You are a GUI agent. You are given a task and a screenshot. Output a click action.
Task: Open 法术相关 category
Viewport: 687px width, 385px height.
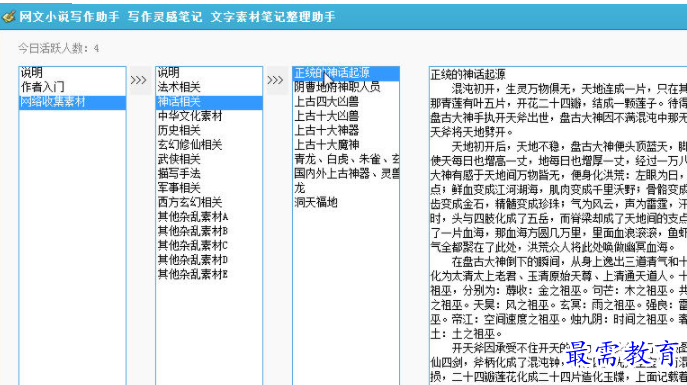209,87
